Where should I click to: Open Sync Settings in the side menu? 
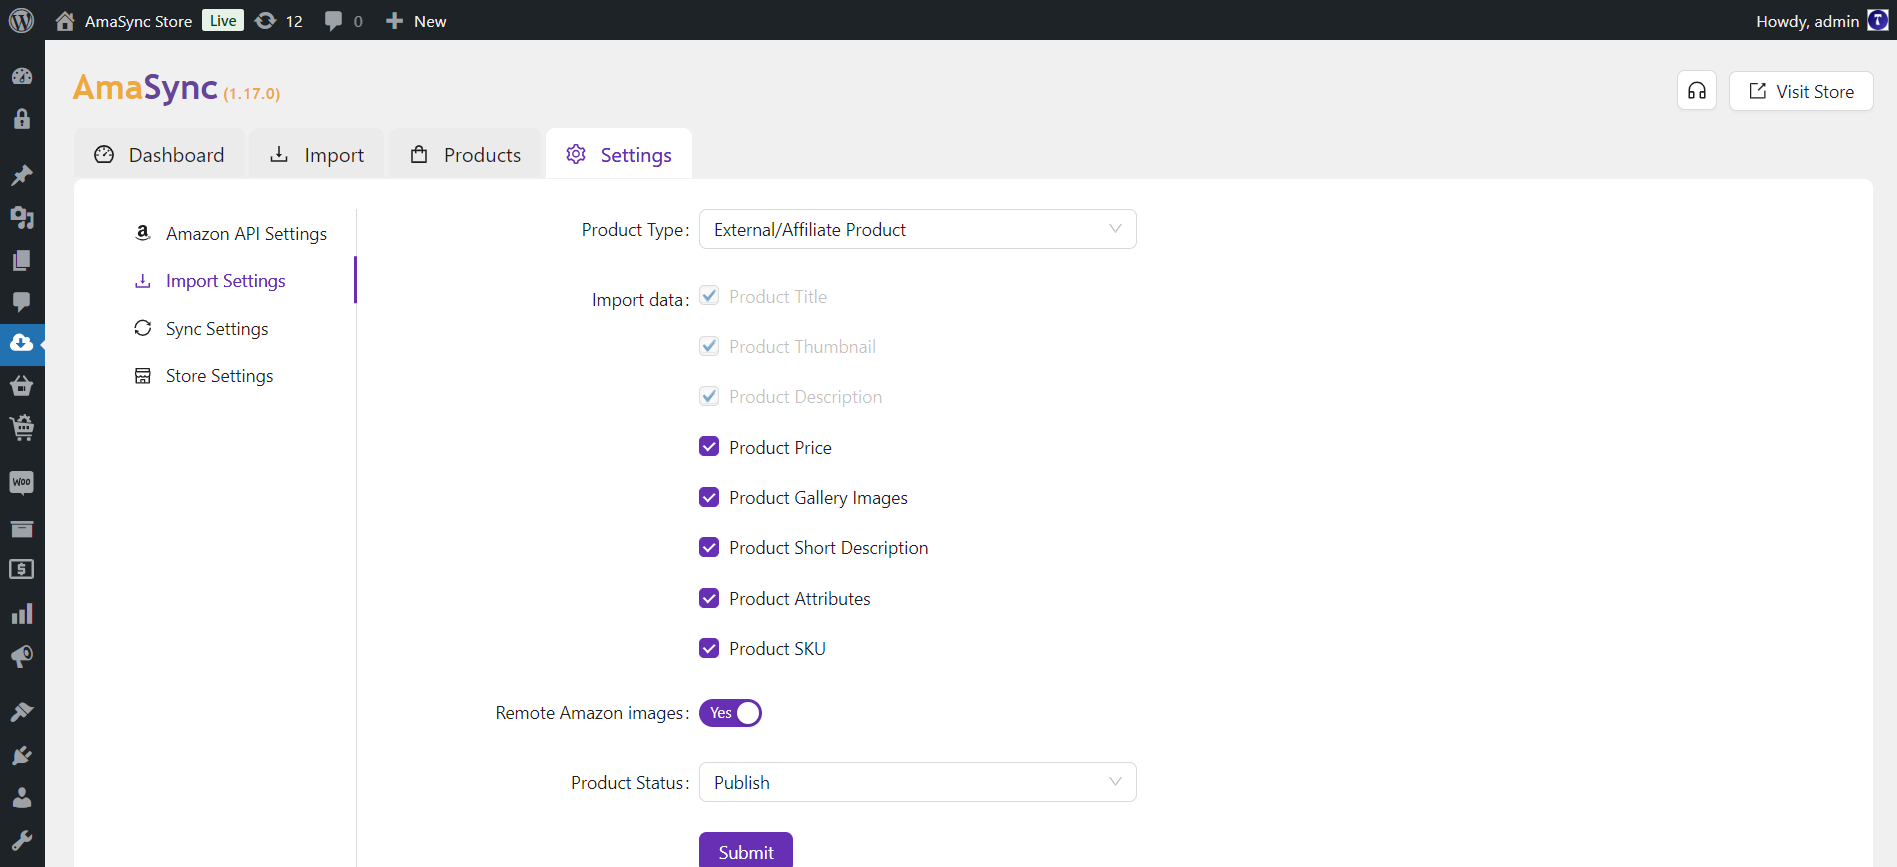click(216, 329)
